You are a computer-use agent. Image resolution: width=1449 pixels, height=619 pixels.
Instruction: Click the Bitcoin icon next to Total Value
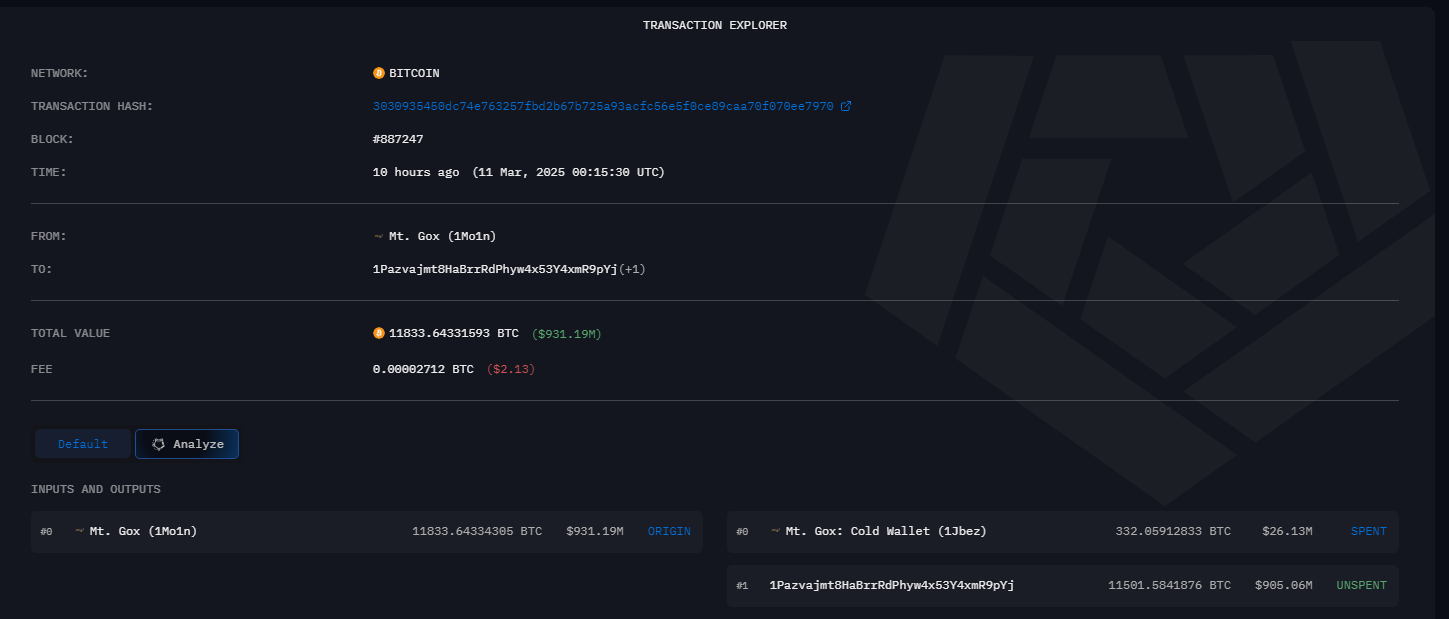tap(379, 333)
